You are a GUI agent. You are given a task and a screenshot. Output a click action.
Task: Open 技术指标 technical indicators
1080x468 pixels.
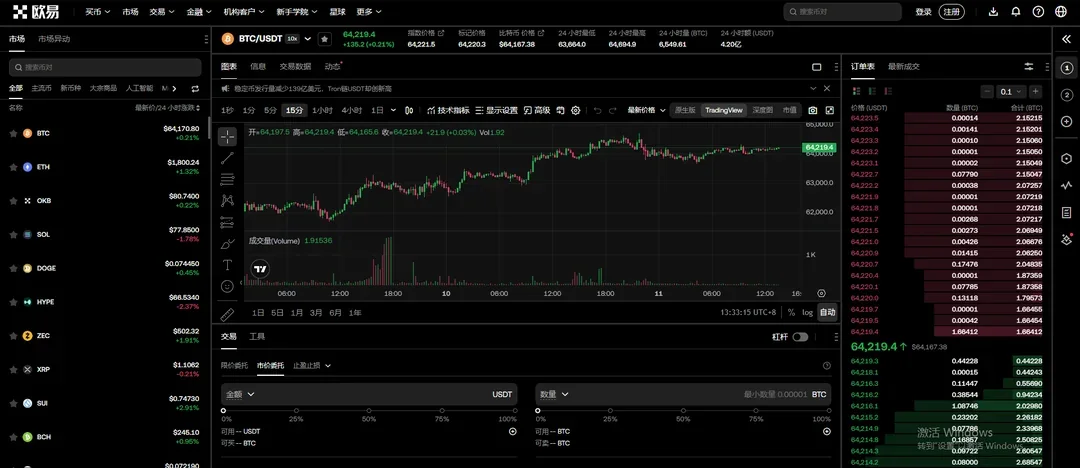448,110
